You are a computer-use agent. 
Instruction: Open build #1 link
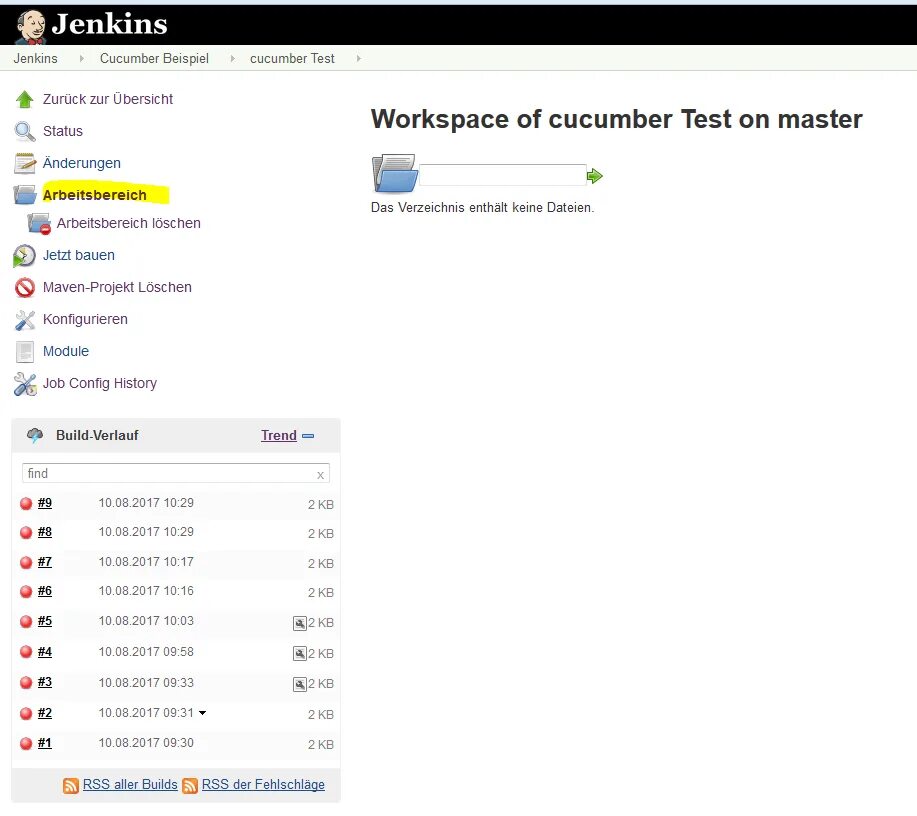coord(45,743)
